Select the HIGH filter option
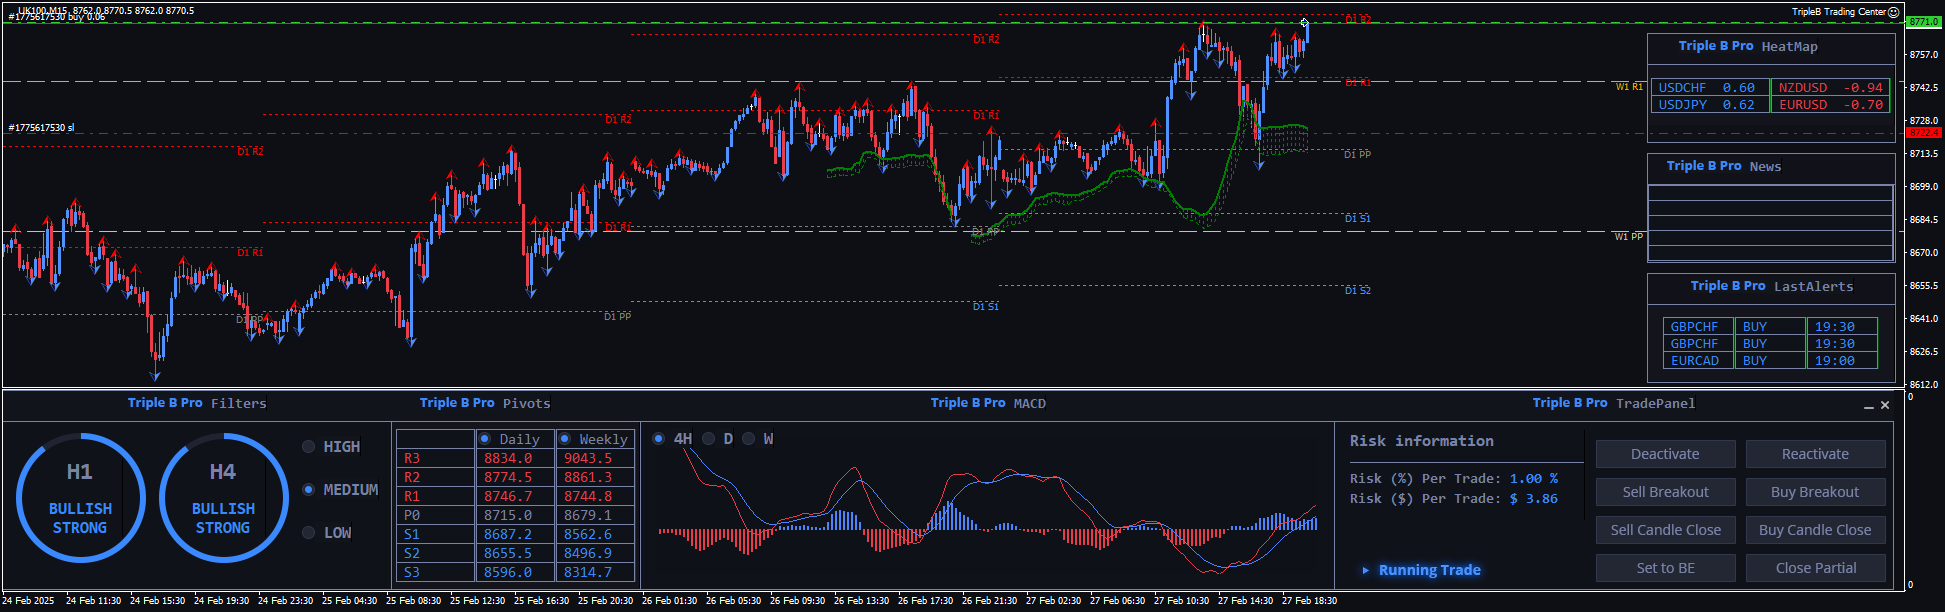 coord(309,447)
